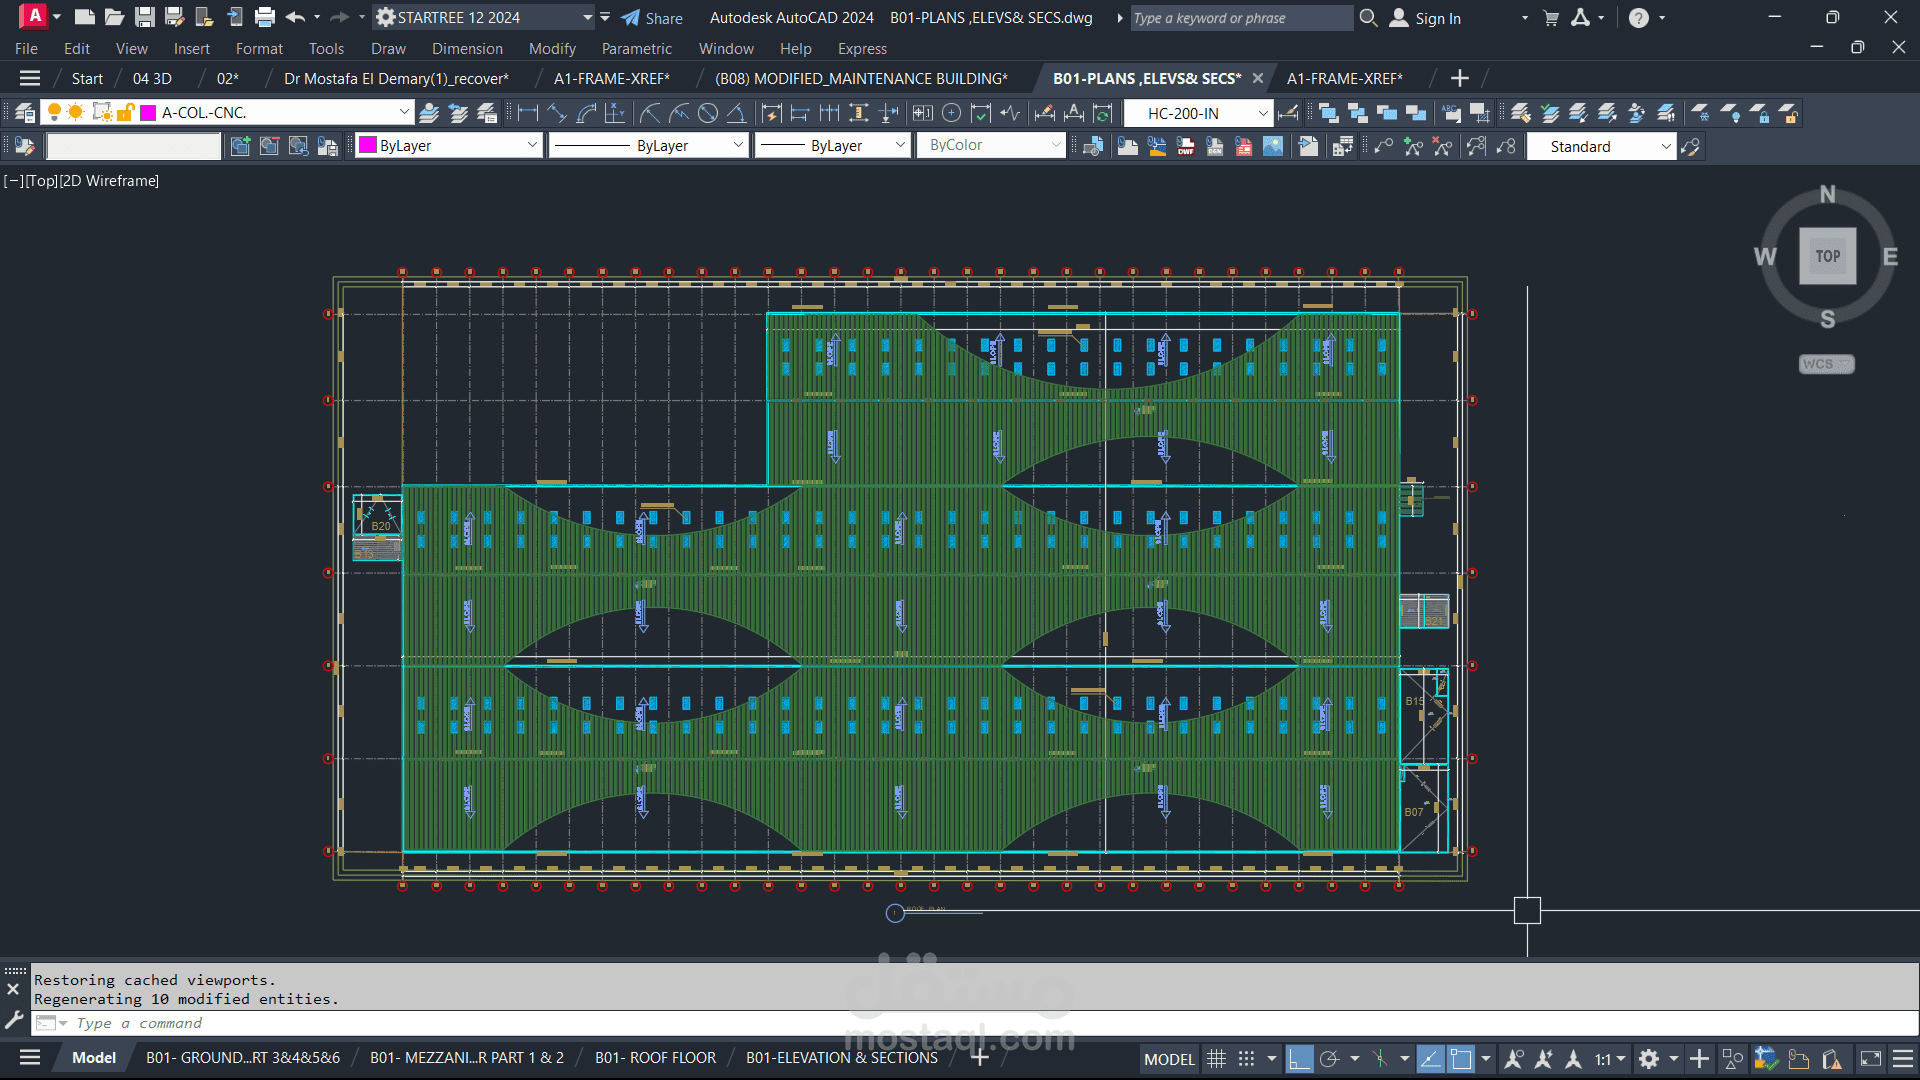The image size is (1920, 1080).
Task: Toggle Ortho mode in status bar
Action: (x=1299, y=1059)
